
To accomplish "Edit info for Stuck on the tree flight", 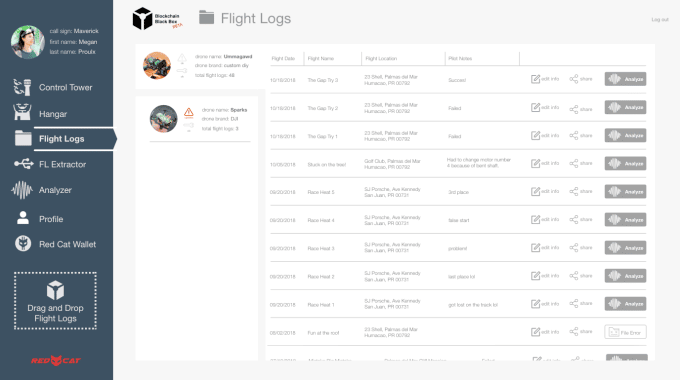I will point(545,163).
